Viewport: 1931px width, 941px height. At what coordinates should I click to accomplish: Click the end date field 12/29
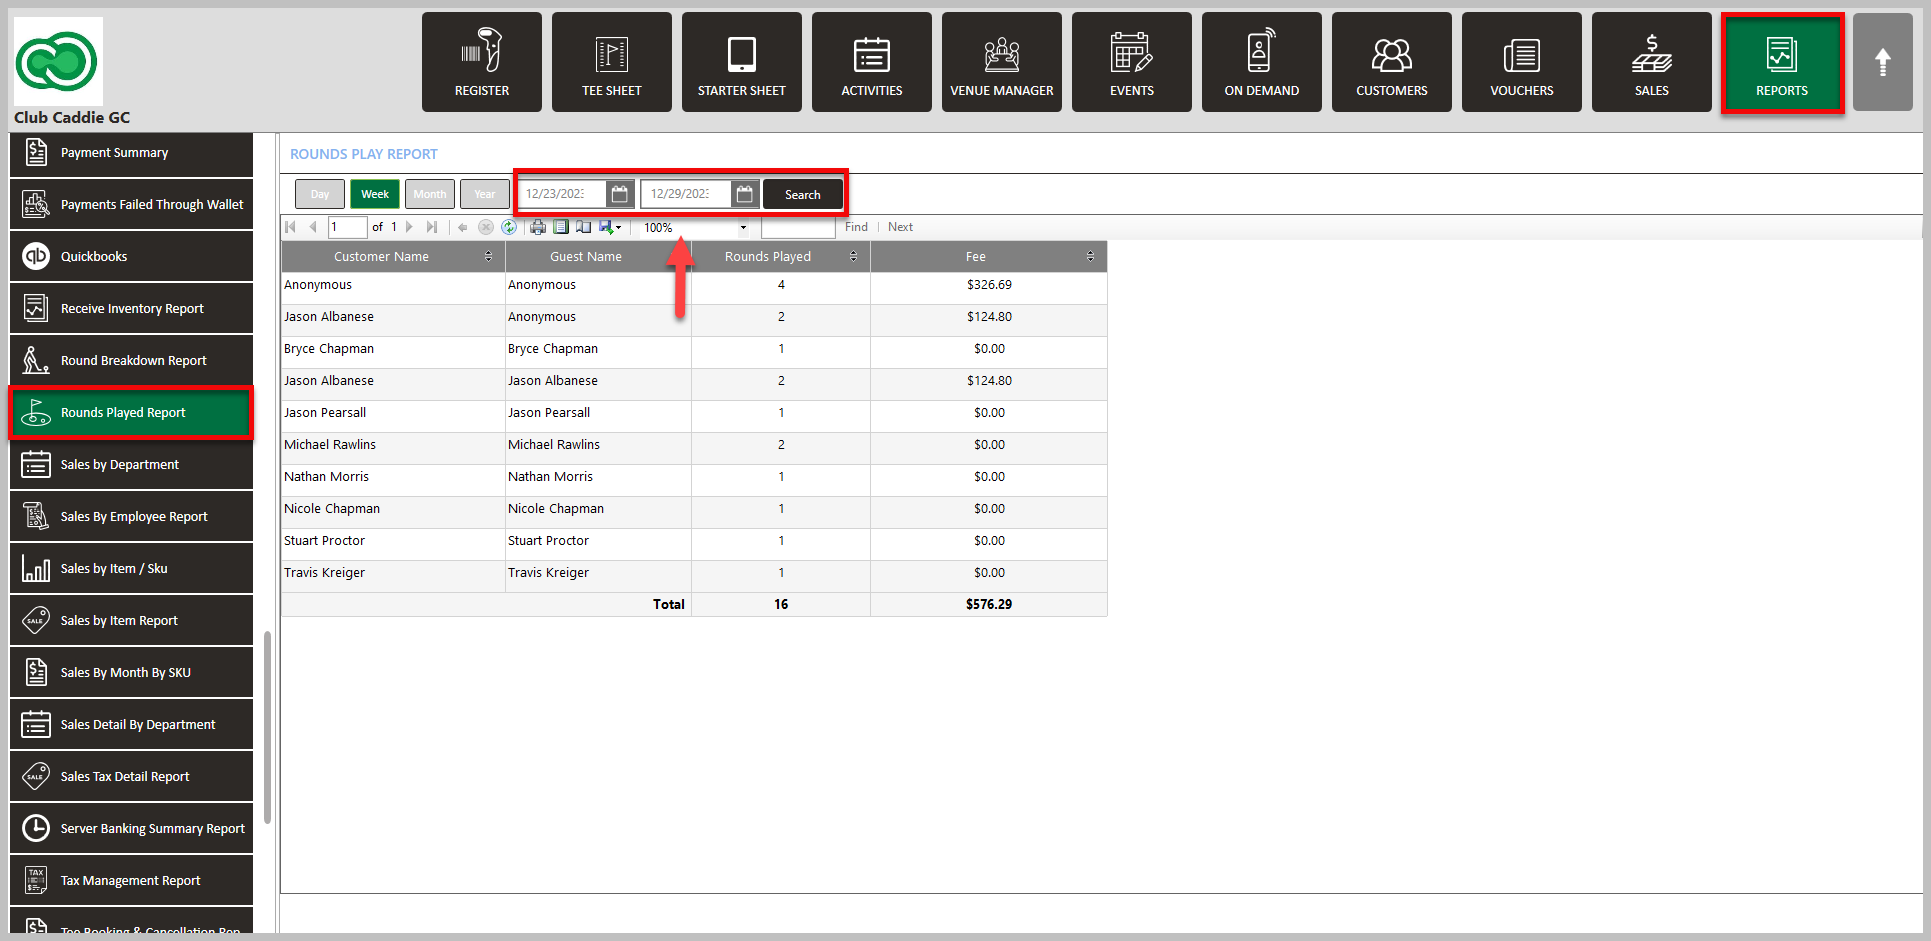(x=687, y=194)
